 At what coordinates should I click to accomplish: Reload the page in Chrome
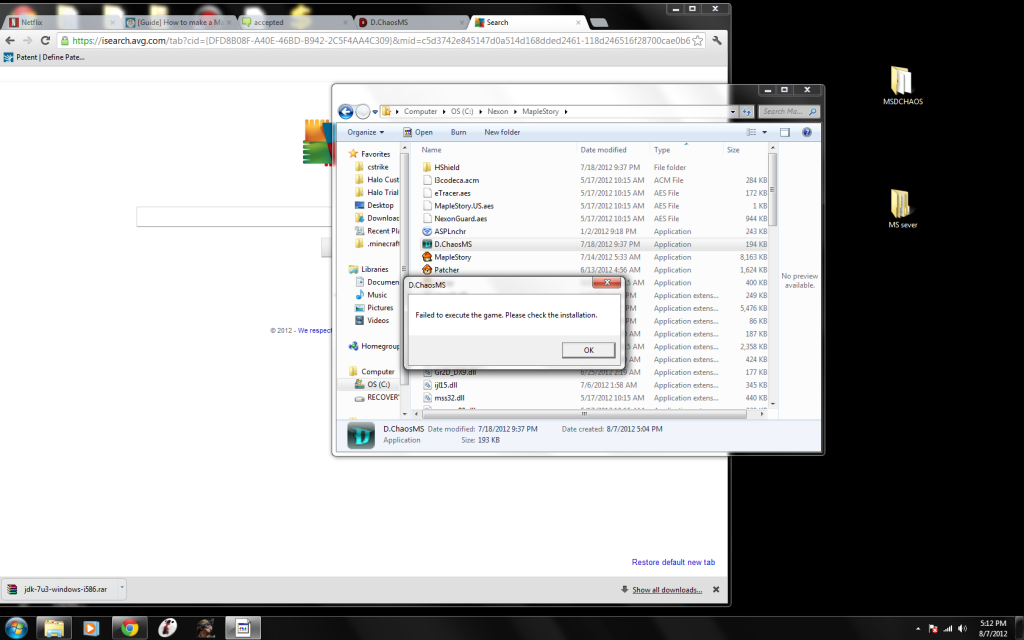coord(45,40)
